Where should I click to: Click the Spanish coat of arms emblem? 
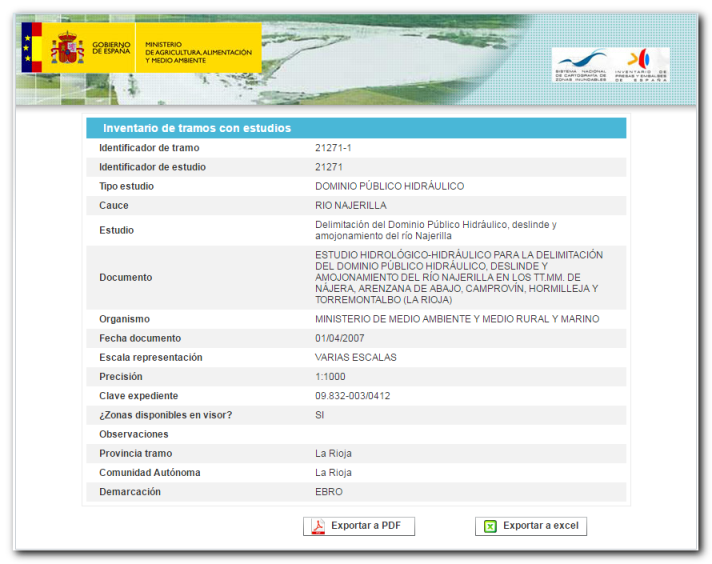[68, 47]
